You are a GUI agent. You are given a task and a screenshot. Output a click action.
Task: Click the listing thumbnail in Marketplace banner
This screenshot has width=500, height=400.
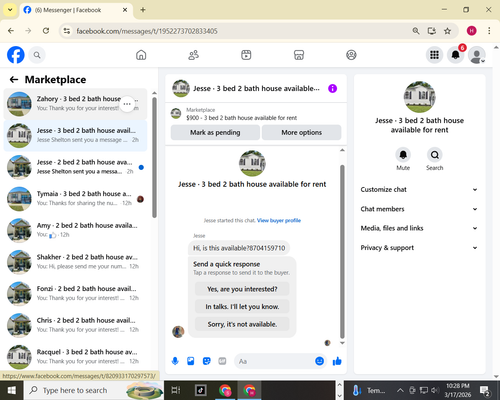coord(176,113)
